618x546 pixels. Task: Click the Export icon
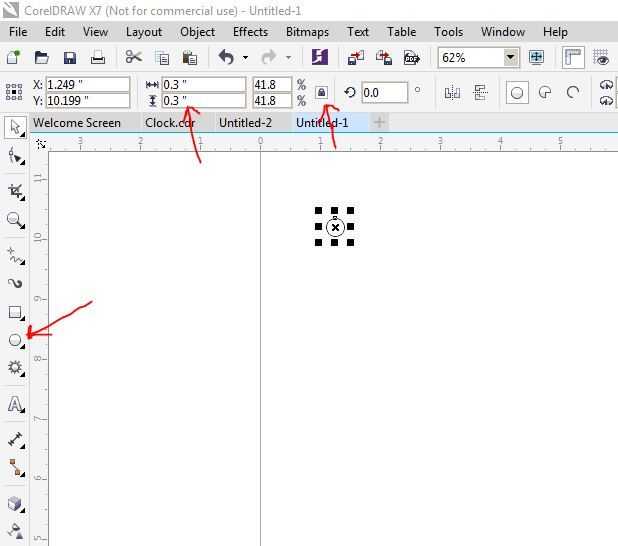coord(384,58)
